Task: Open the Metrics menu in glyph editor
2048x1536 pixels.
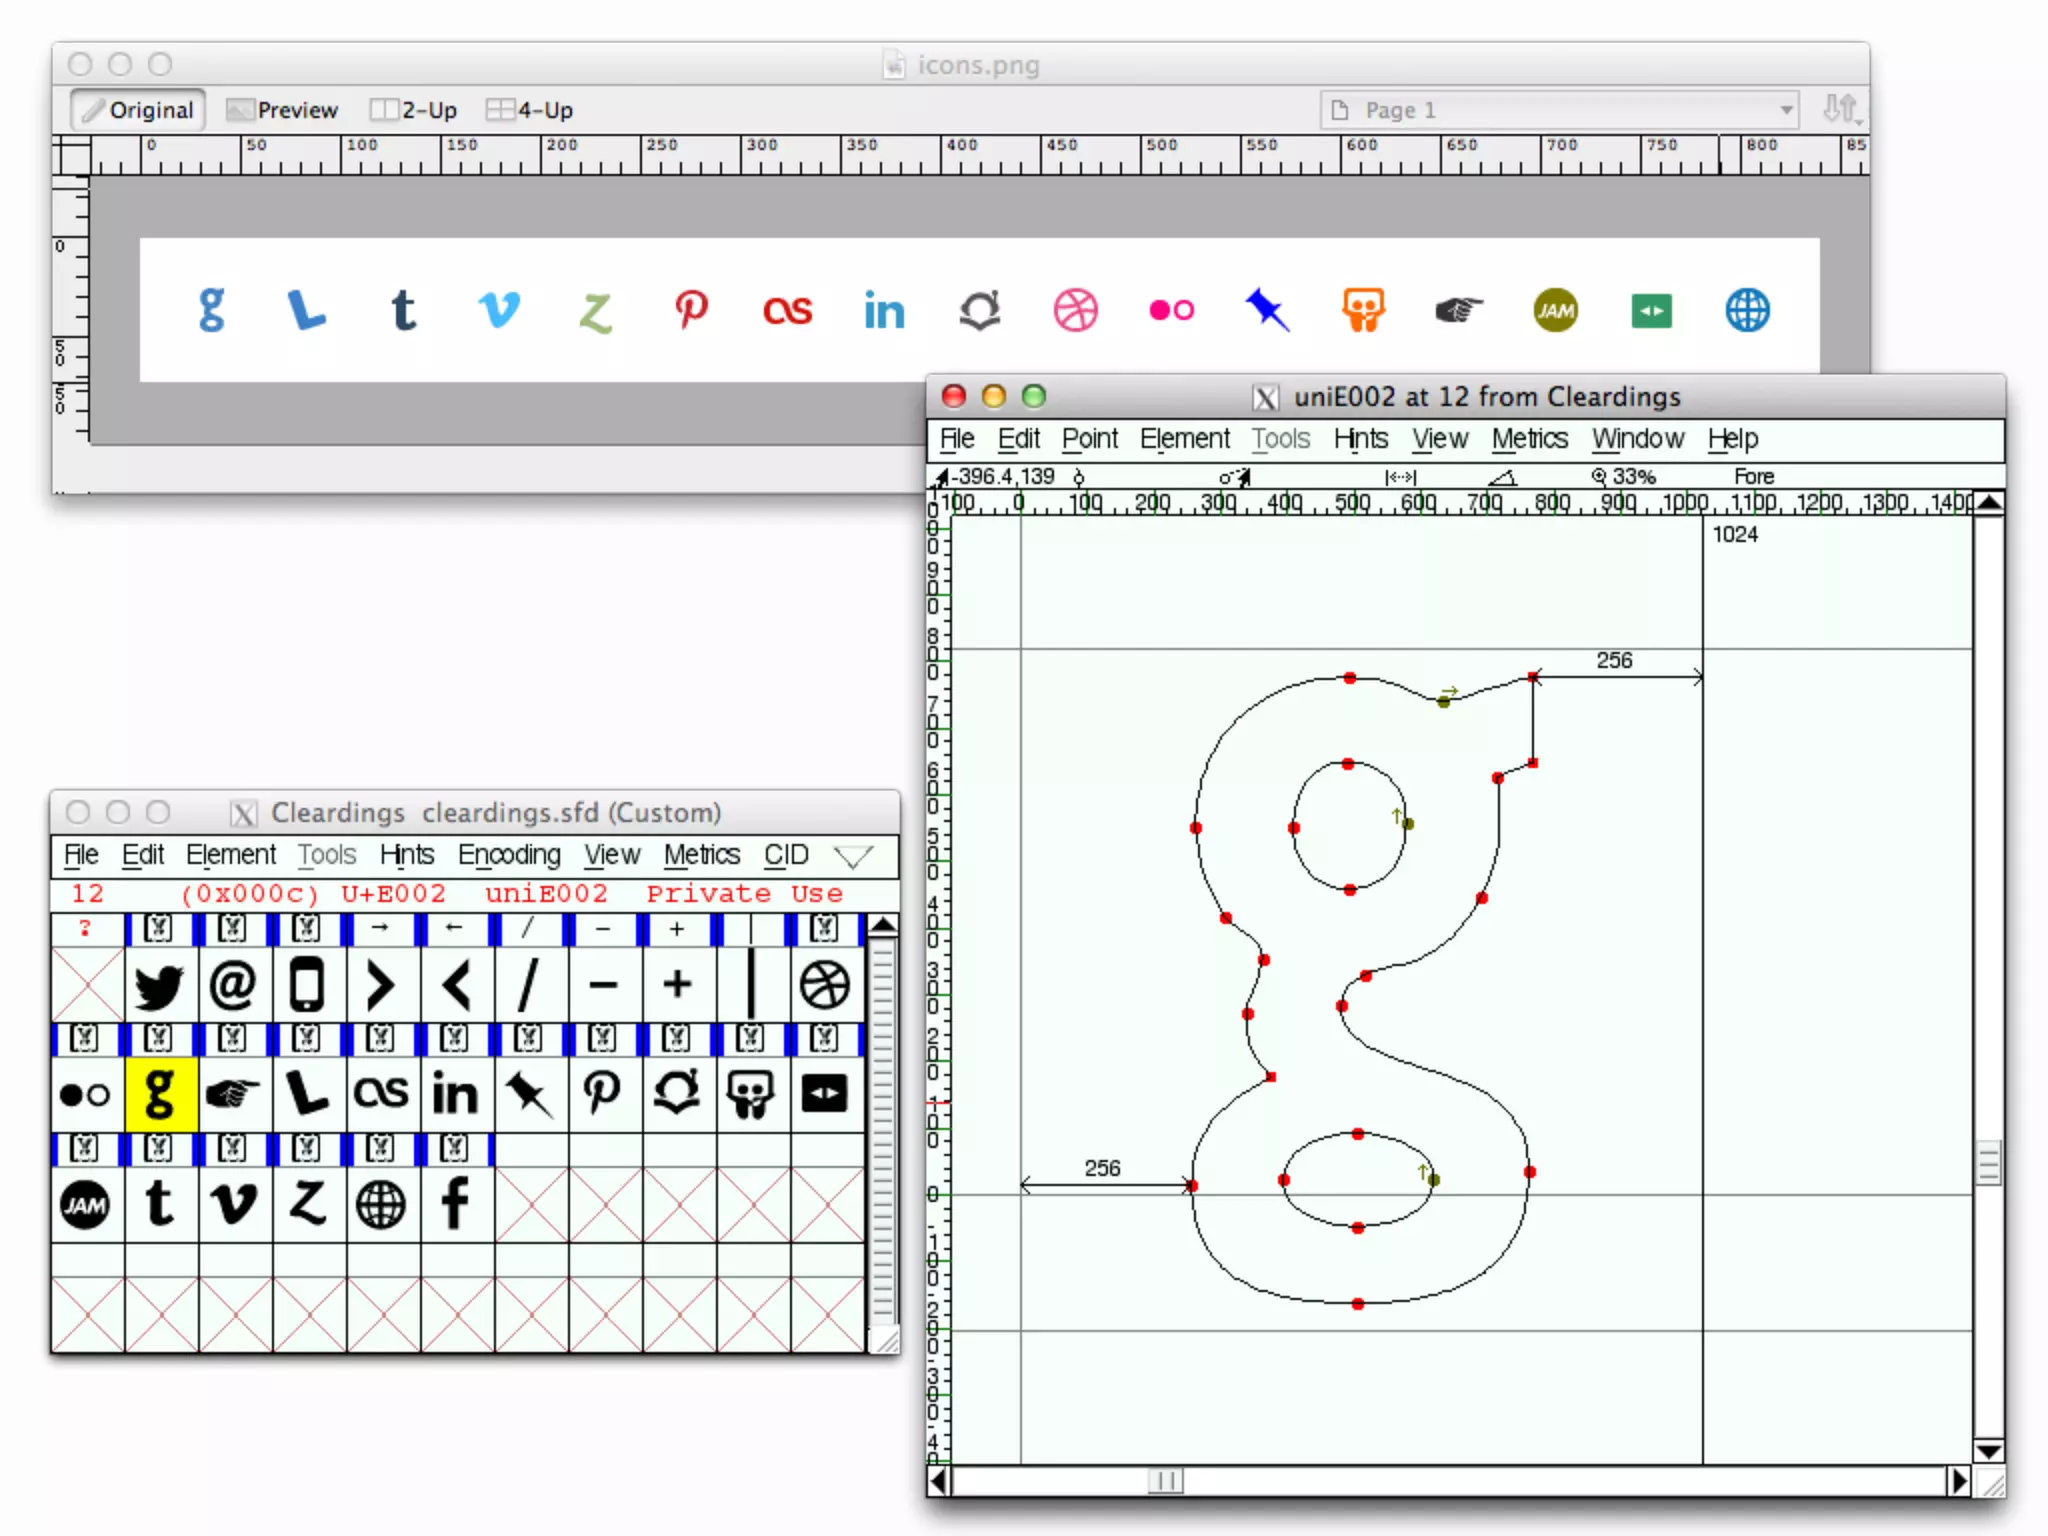Action: tap(1529, 439)
